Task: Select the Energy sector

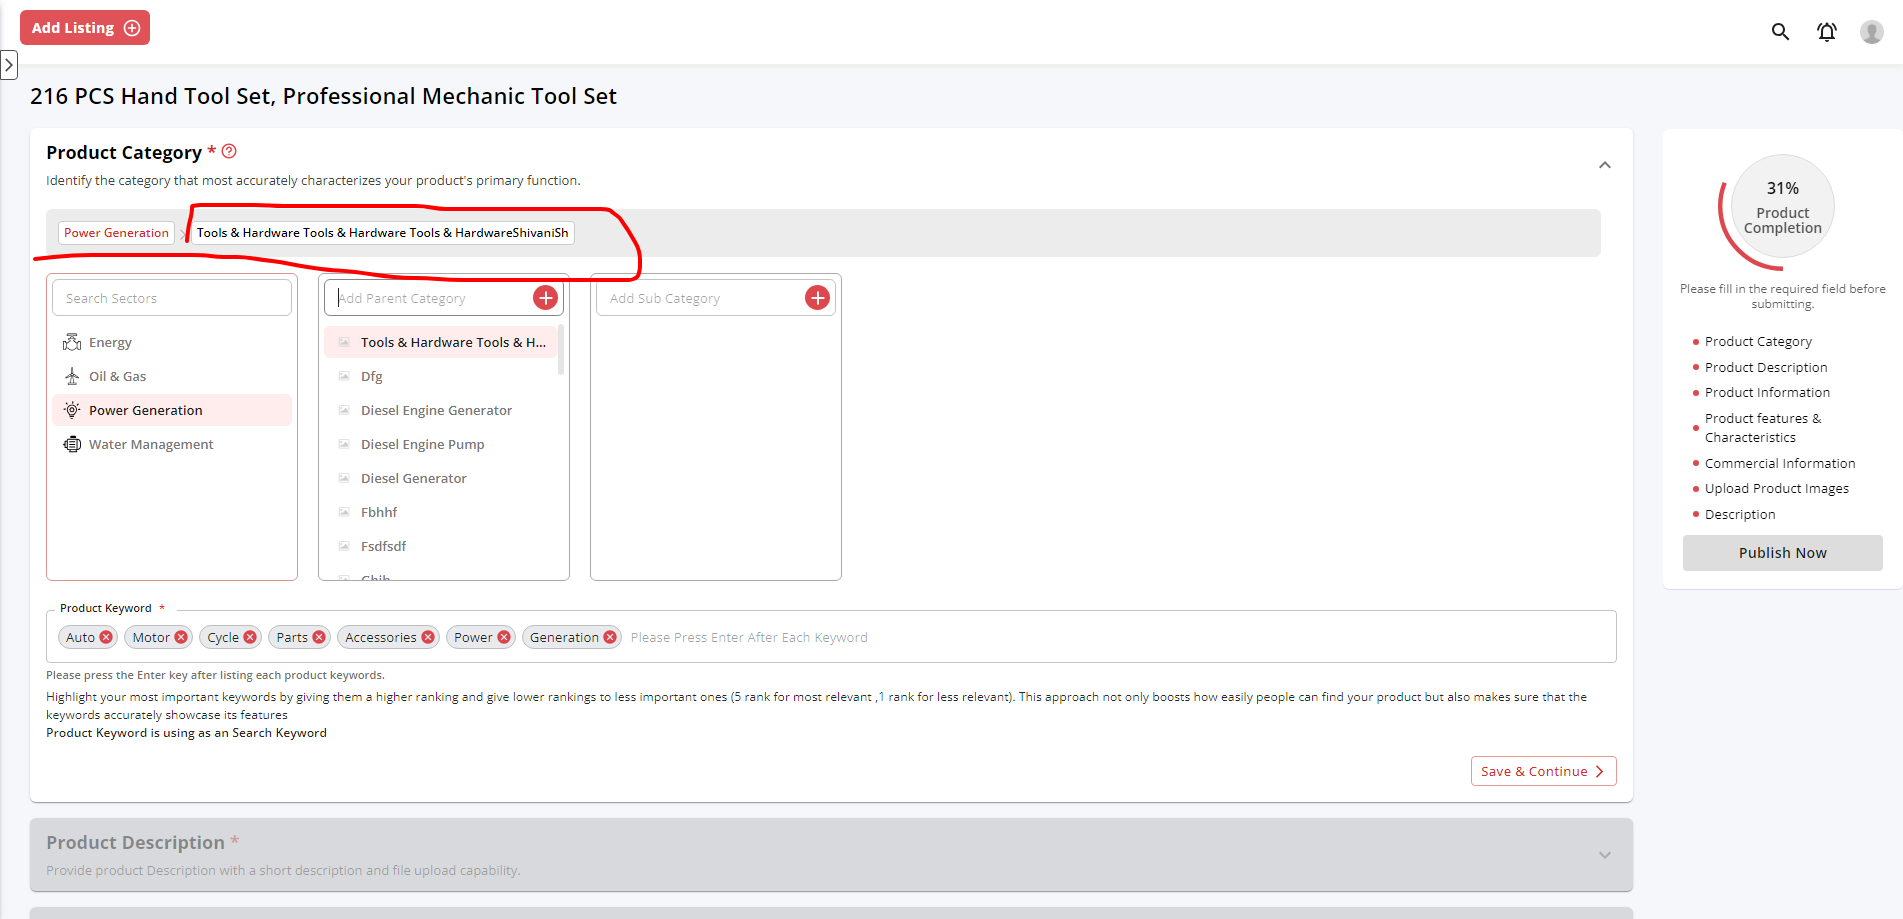Action: pyautogui.click(x=110, y=343)
